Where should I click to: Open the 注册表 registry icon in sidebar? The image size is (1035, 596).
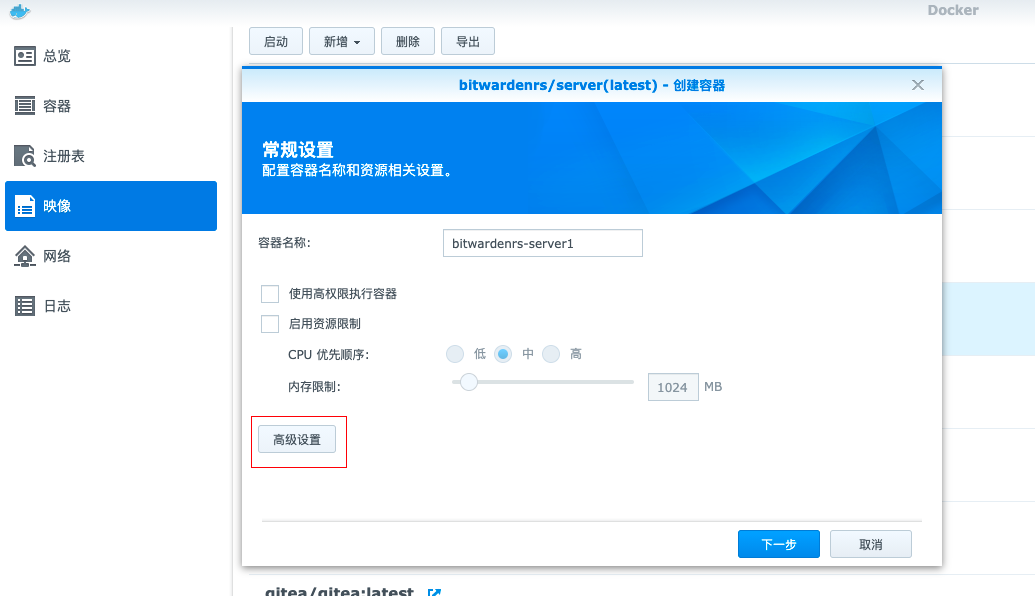(25, 156)
